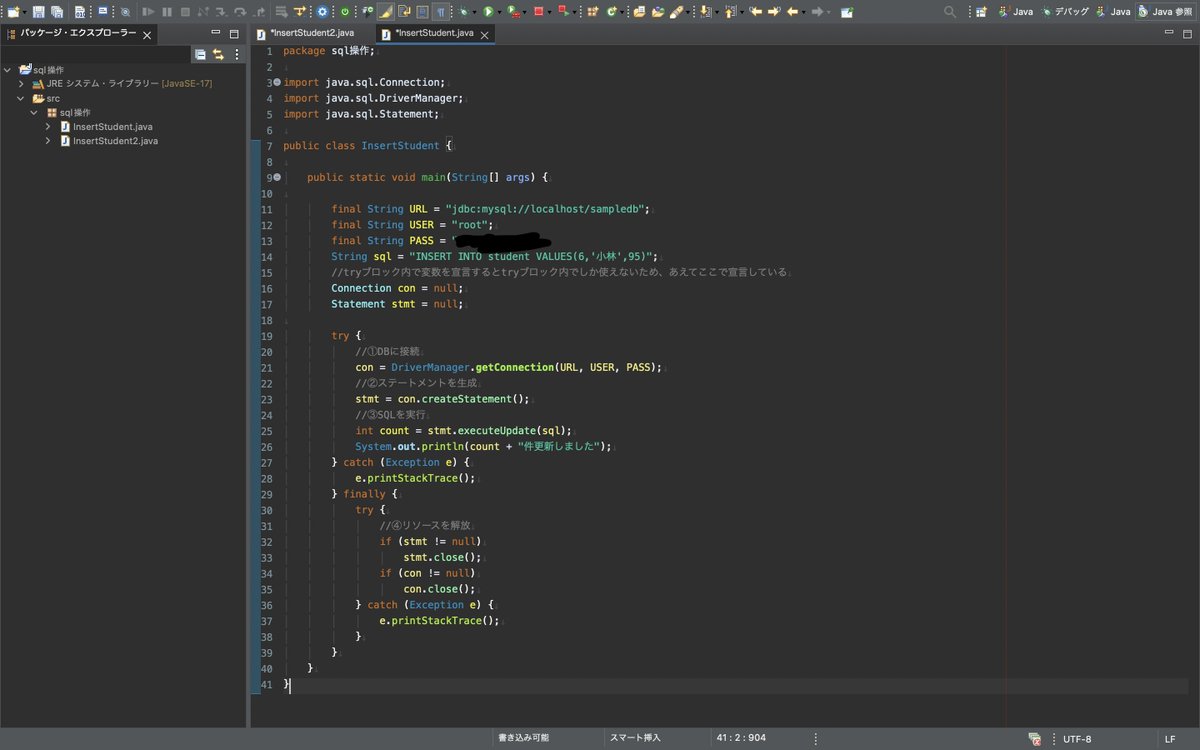This screenshot has width=1200, height=750.
Task: Go to Last Edit Location icon
Action: point(756,12)
